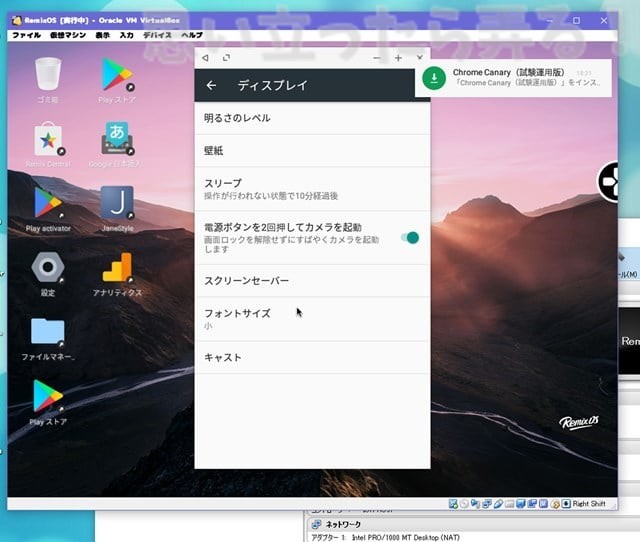
Task: Click the keyboard capture icon beside Right Shift
Action: (566, 504)
